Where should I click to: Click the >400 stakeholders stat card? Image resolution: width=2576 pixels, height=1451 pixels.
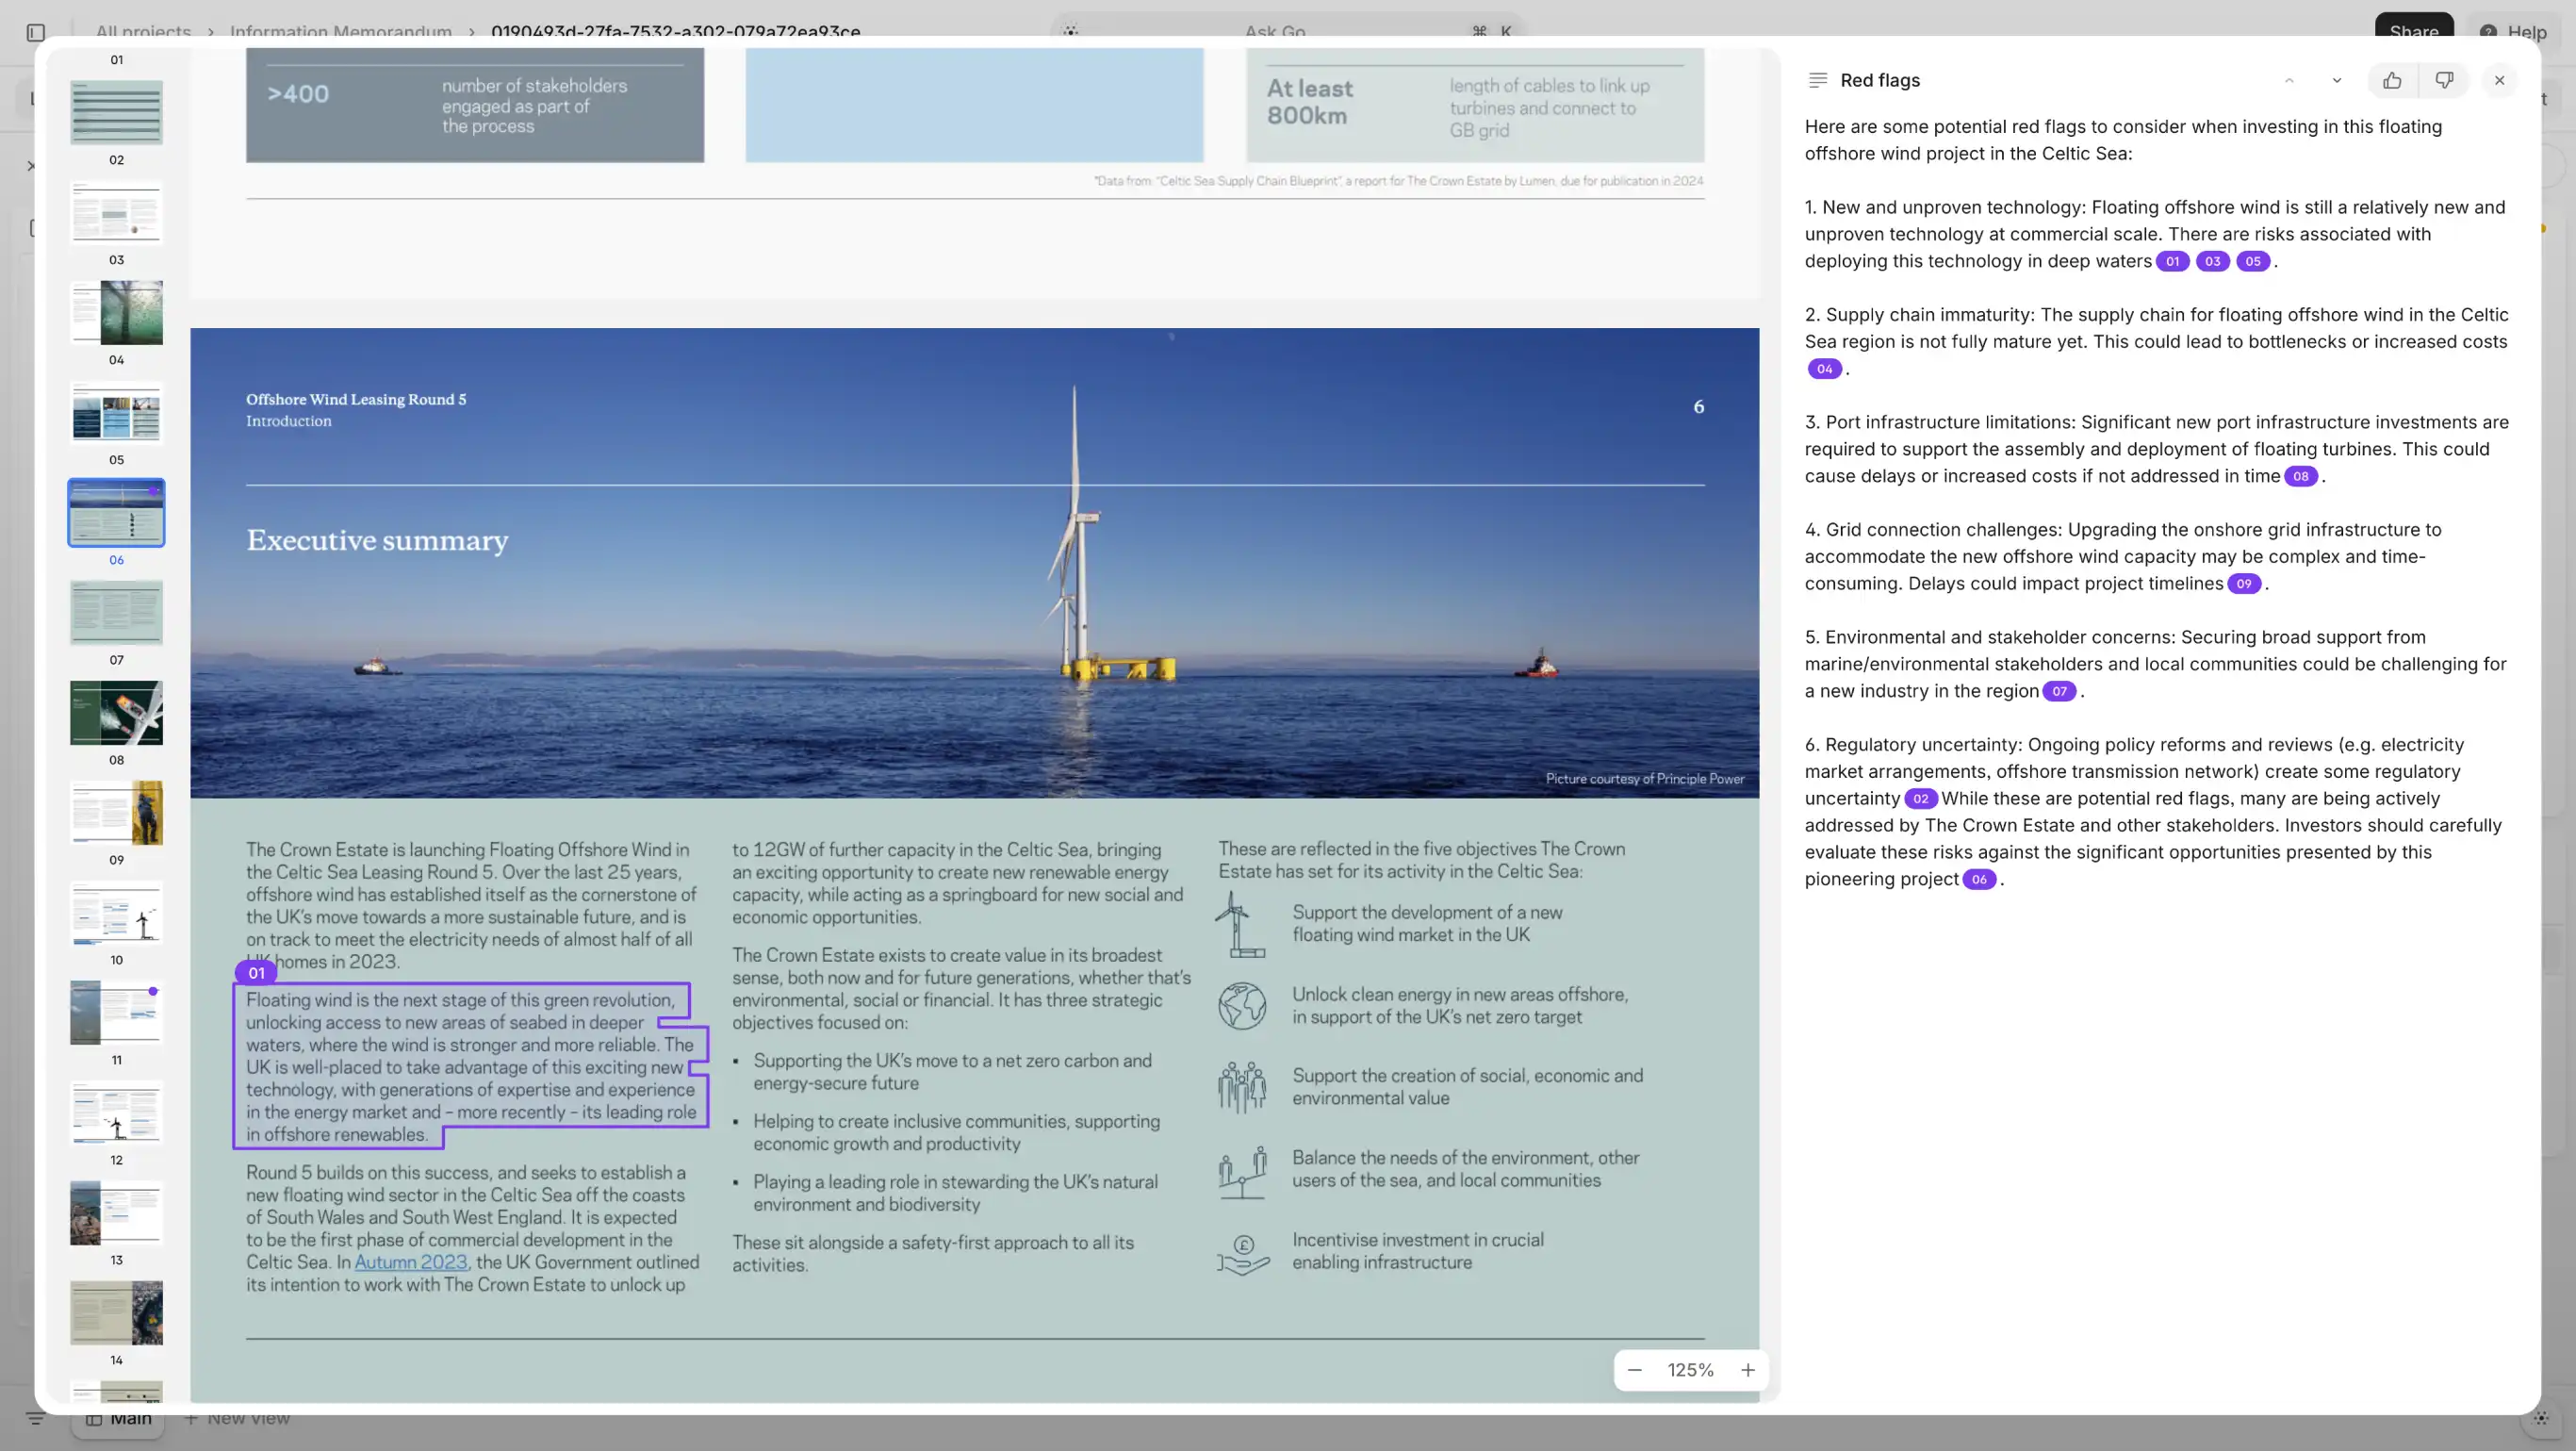pyautogui.click(x=475, y=105)
